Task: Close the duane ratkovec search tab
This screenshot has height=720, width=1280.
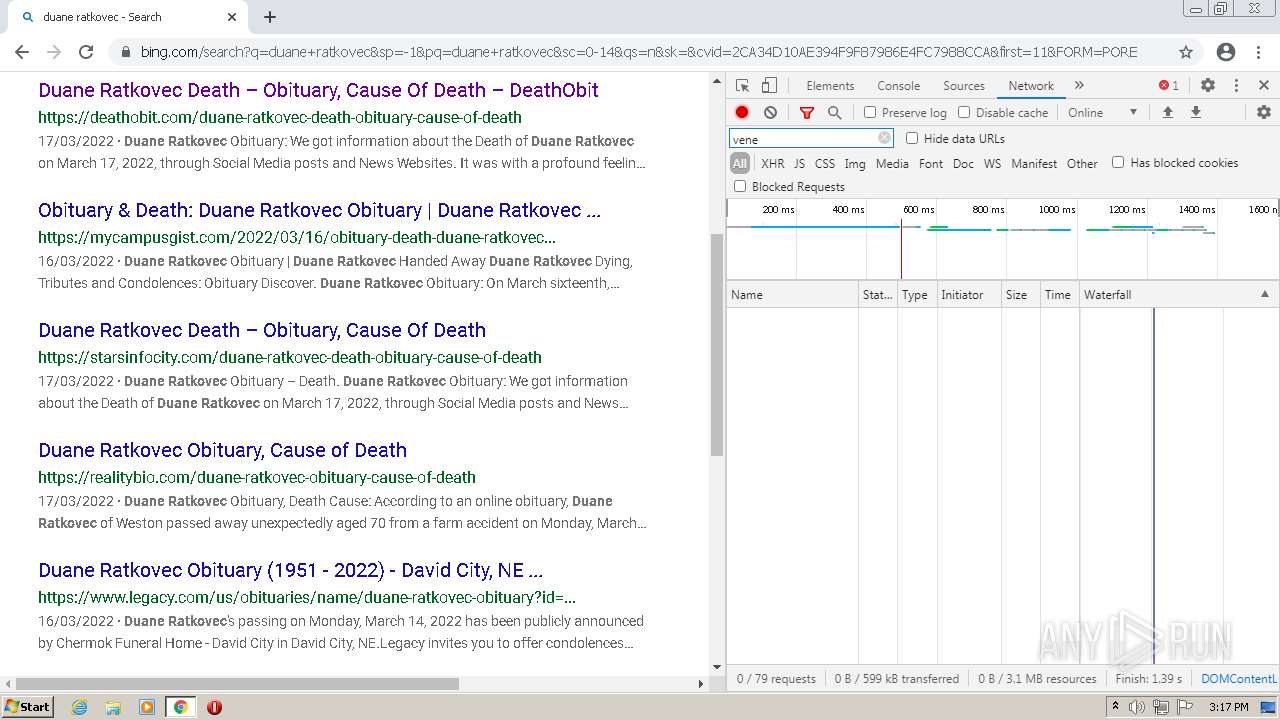Action: [232, 17]
